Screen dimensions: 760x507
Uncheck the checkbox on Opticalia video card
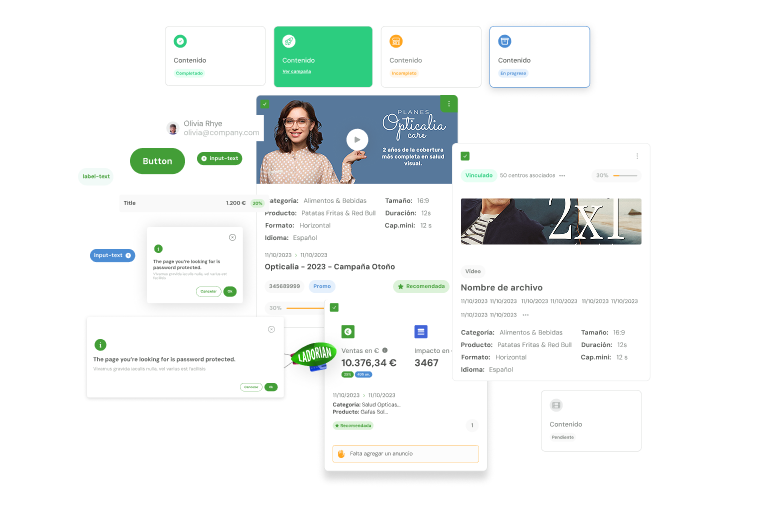tap(264, 103)
